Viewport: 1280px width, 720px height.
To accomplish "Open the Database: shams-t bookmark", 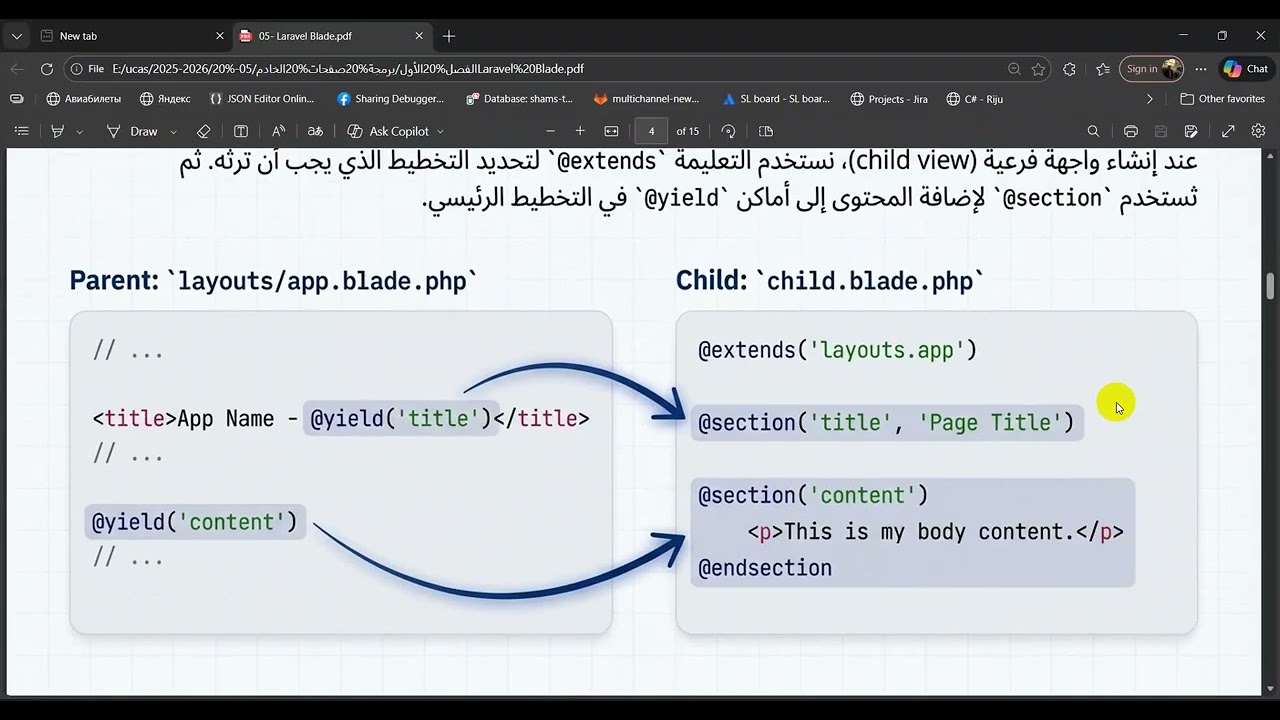I will tap(519, 99).
